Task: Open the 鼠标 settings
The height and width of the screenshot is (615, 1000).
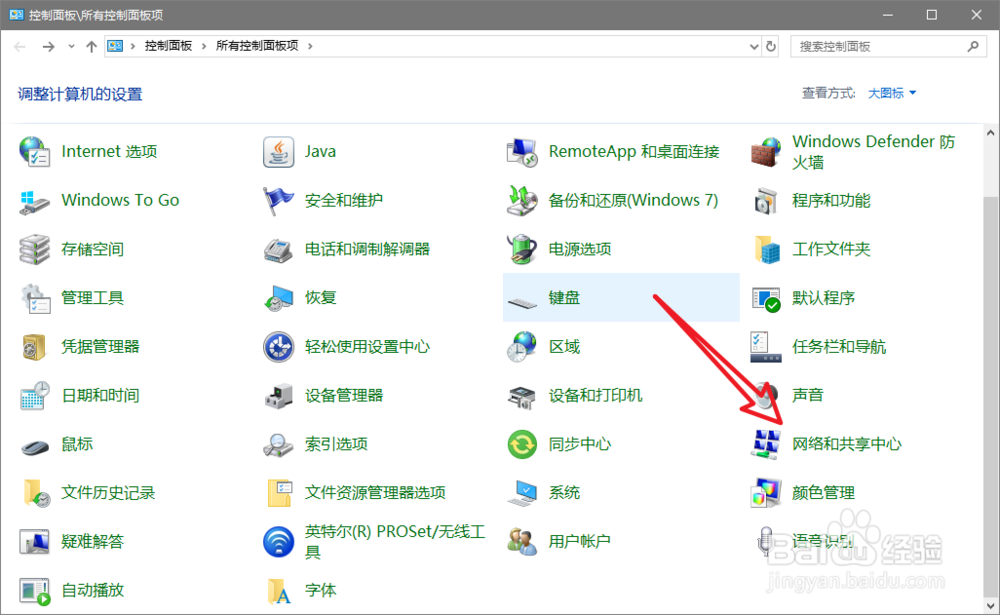Action: (x=75, y=444)
